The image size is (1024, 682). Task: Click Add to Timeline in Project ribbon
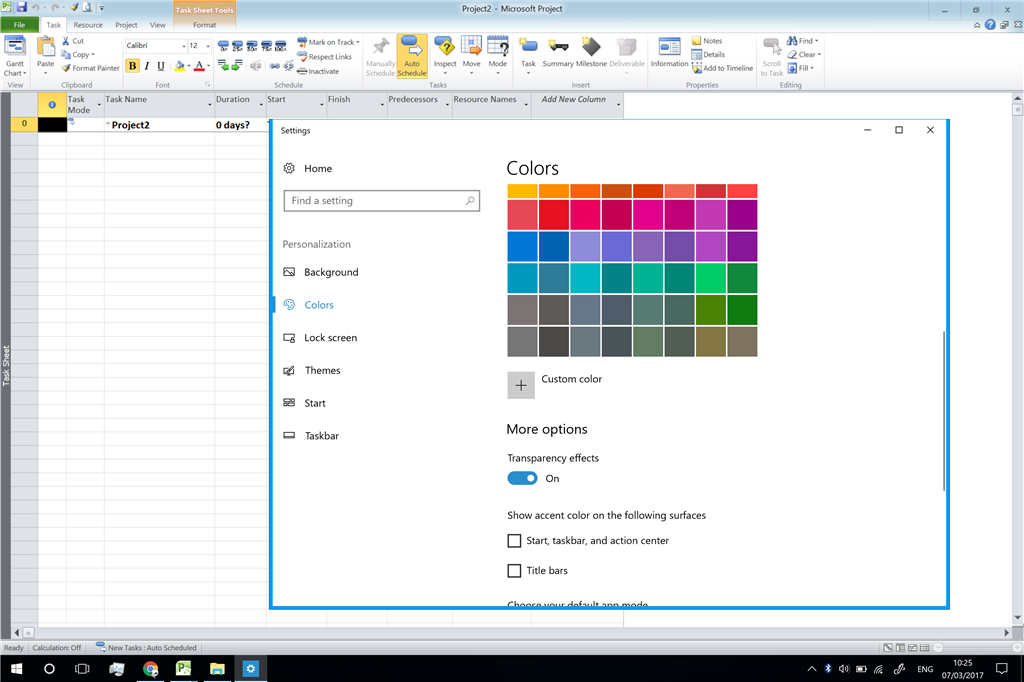tap(722, 68)
